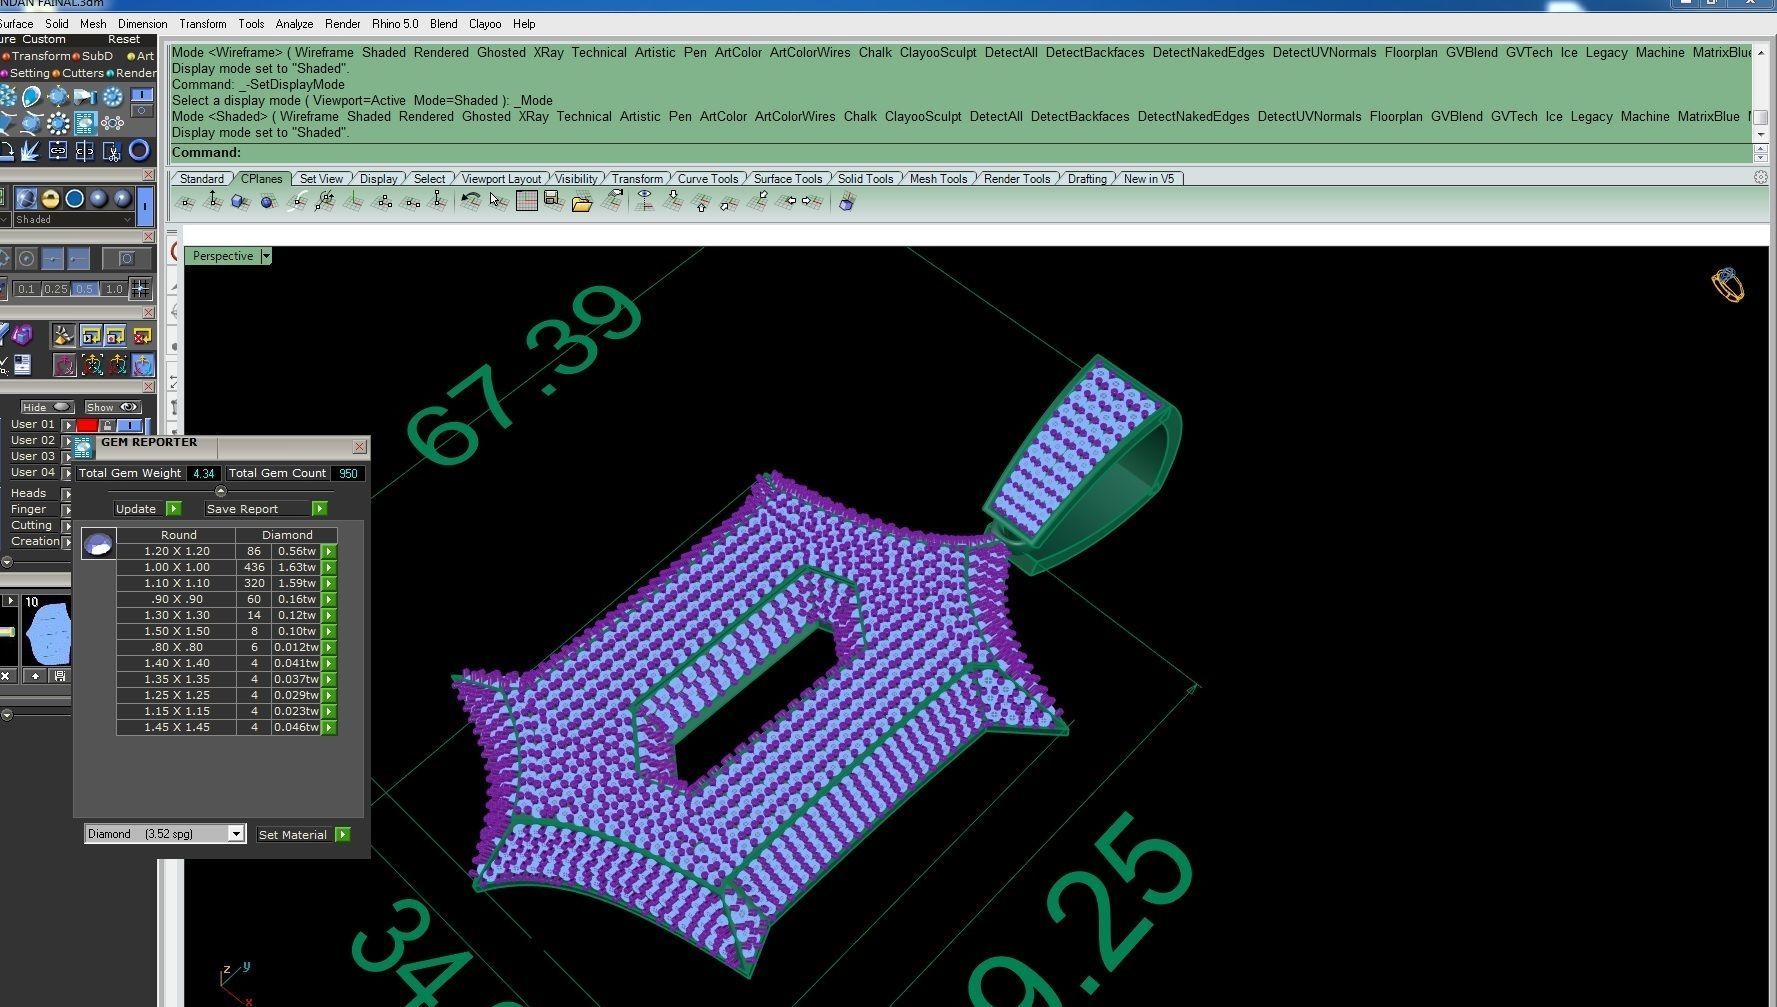
Task: Click the mirror symmetry tool icon
Action: tap(84, 151)
